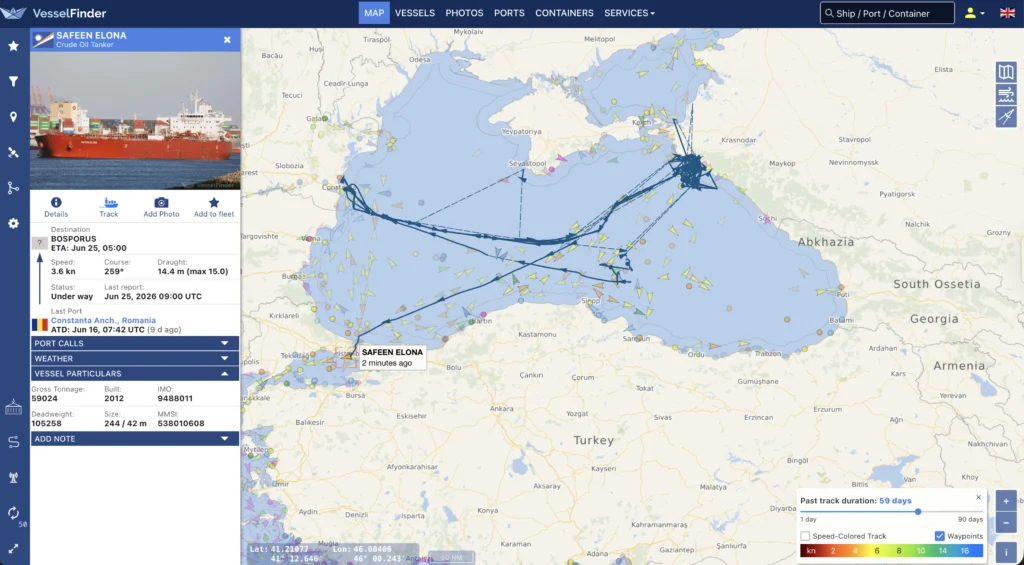
Task: Expand the PORT CALLS section
Action: 135,344
